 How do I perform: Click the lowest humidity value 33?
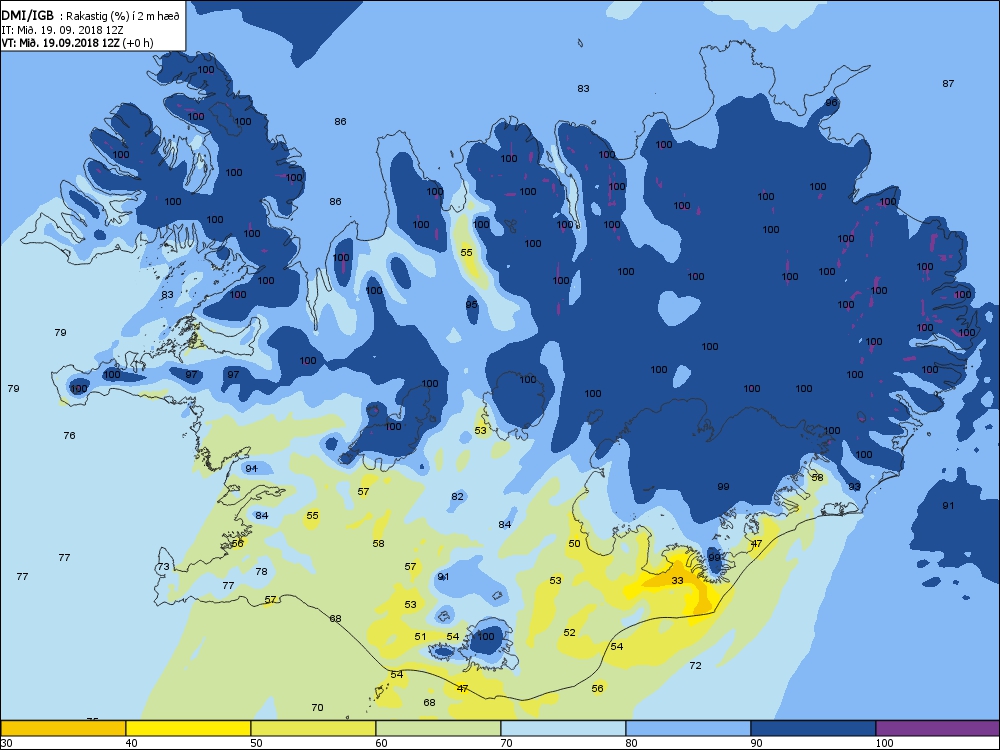point(677,580)
